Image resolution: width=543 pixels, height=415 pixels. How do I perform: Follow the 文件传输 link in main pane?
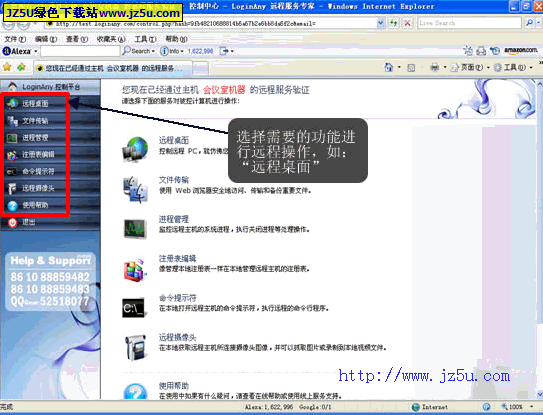[173, 180]
